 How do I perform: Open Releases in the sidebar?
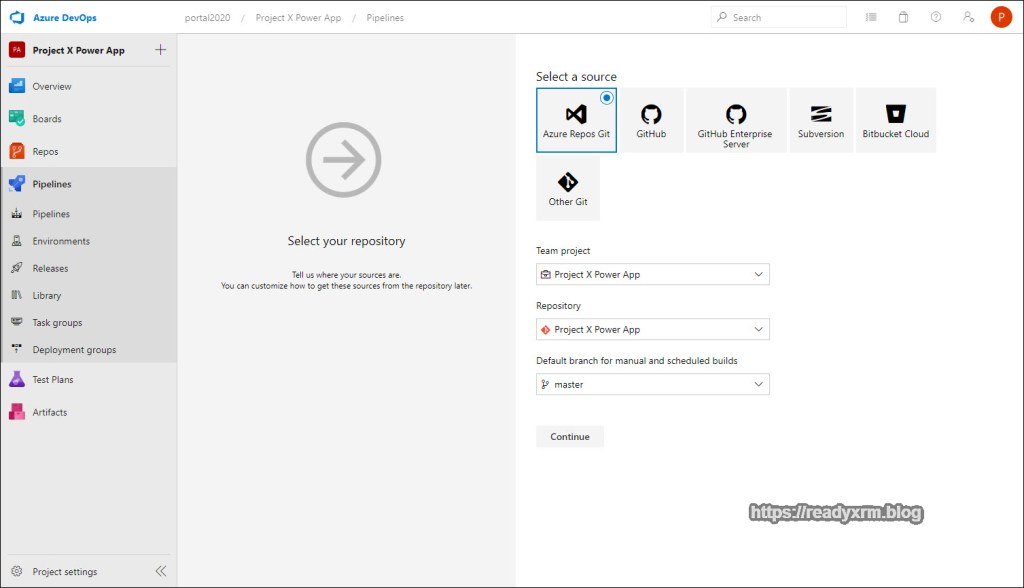(x=50, y=268)
